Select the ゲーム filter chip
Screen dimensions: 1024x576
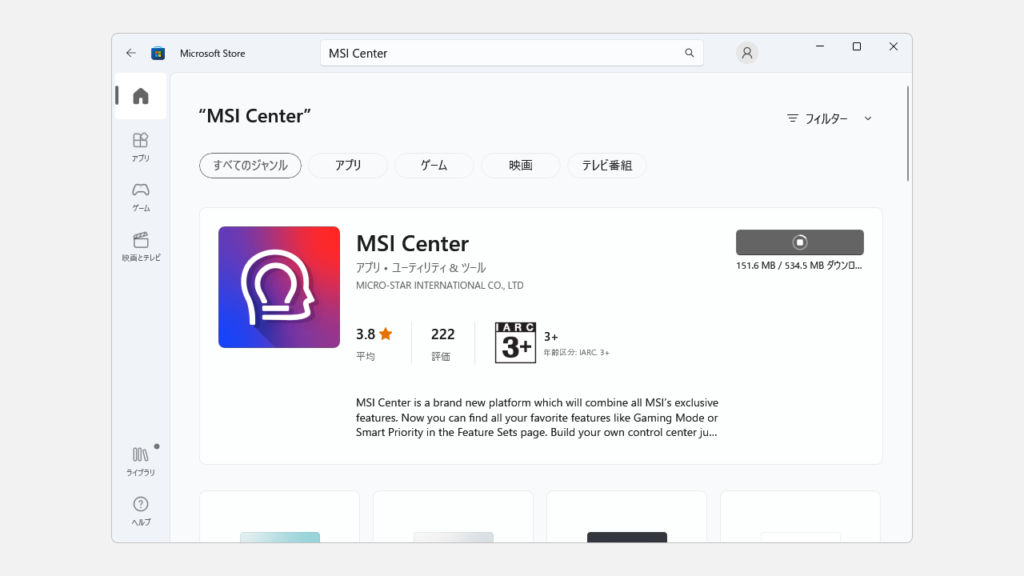(x=434, y=165)
